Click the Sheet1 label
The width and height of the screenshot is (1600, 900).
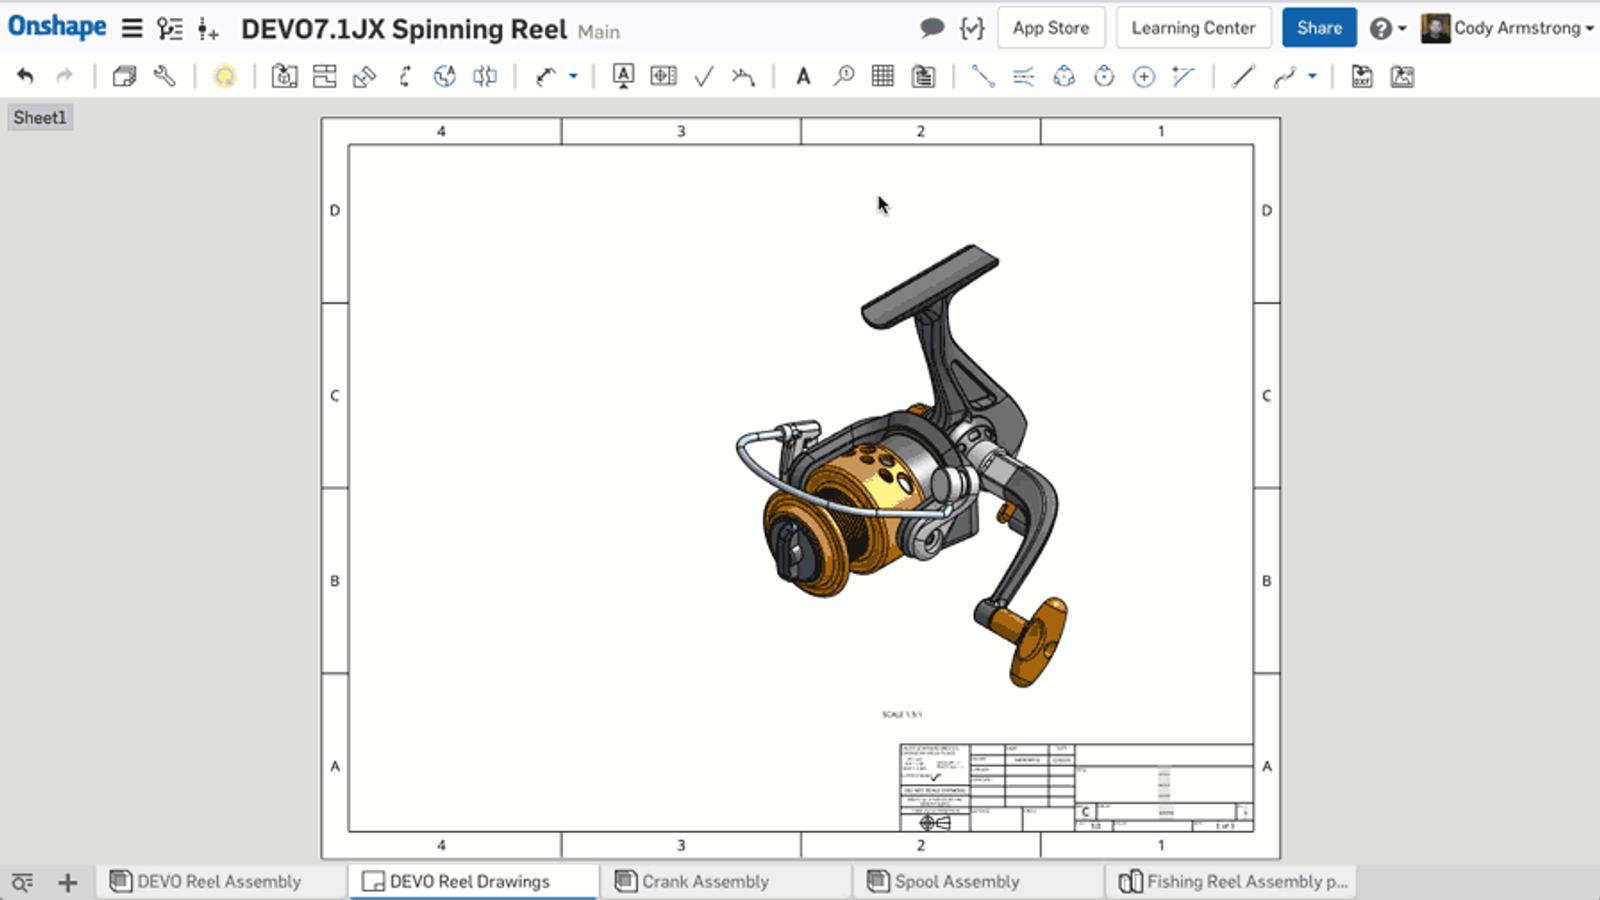40,118
